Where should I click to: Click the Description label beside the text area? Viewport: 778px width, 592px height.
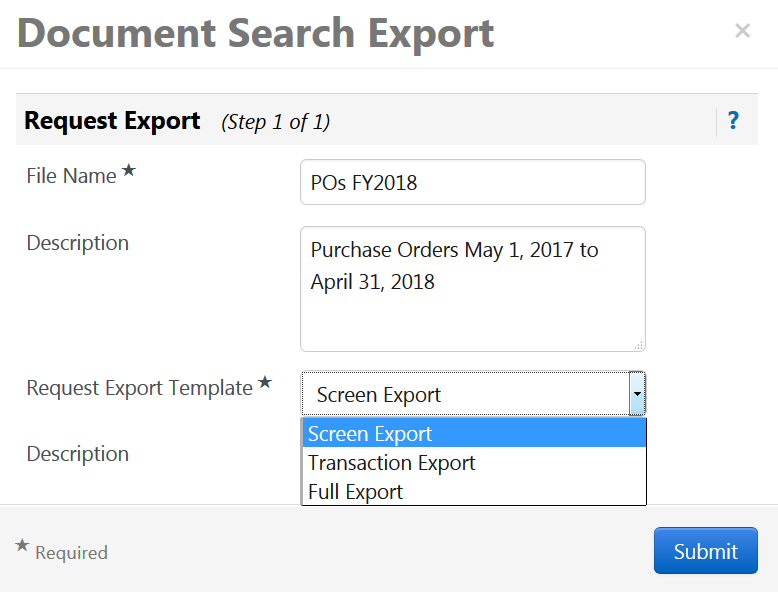click(78, 243)
